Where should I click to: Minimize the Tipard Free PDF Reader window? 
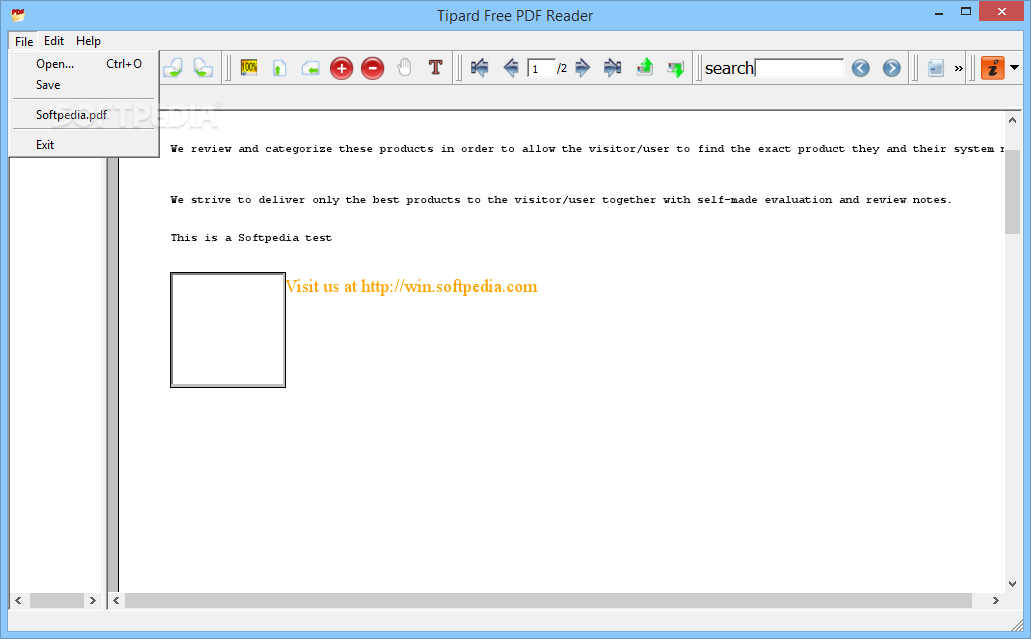coord(939,12)
